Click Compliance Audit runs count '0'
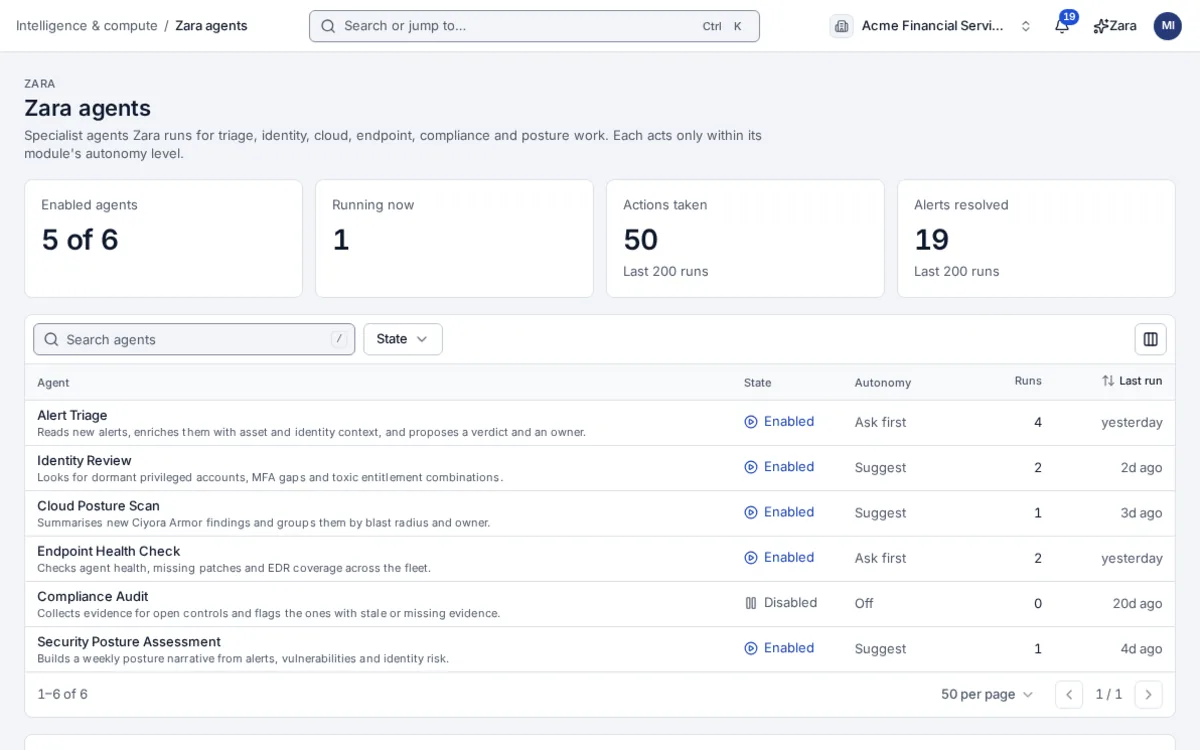Image resolution: width=1200 pixels, height=750 pixels. coord(1038,603)
